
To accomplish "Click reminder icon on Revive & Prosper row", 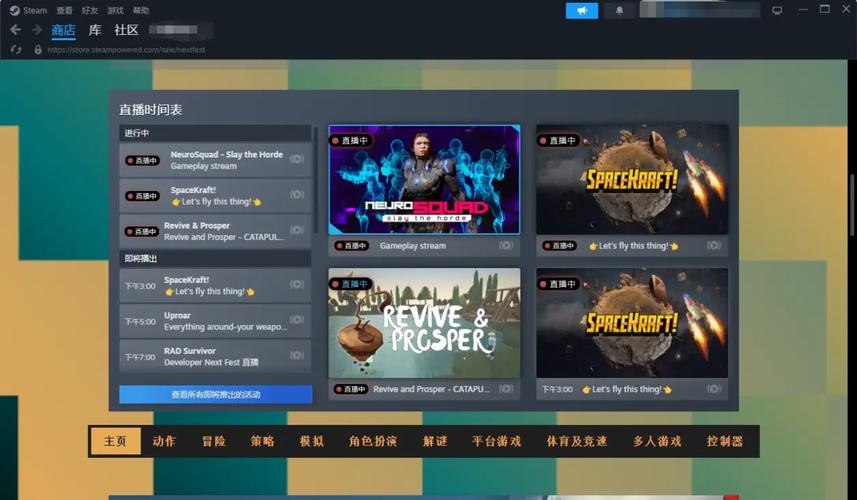I will point(297,230).
